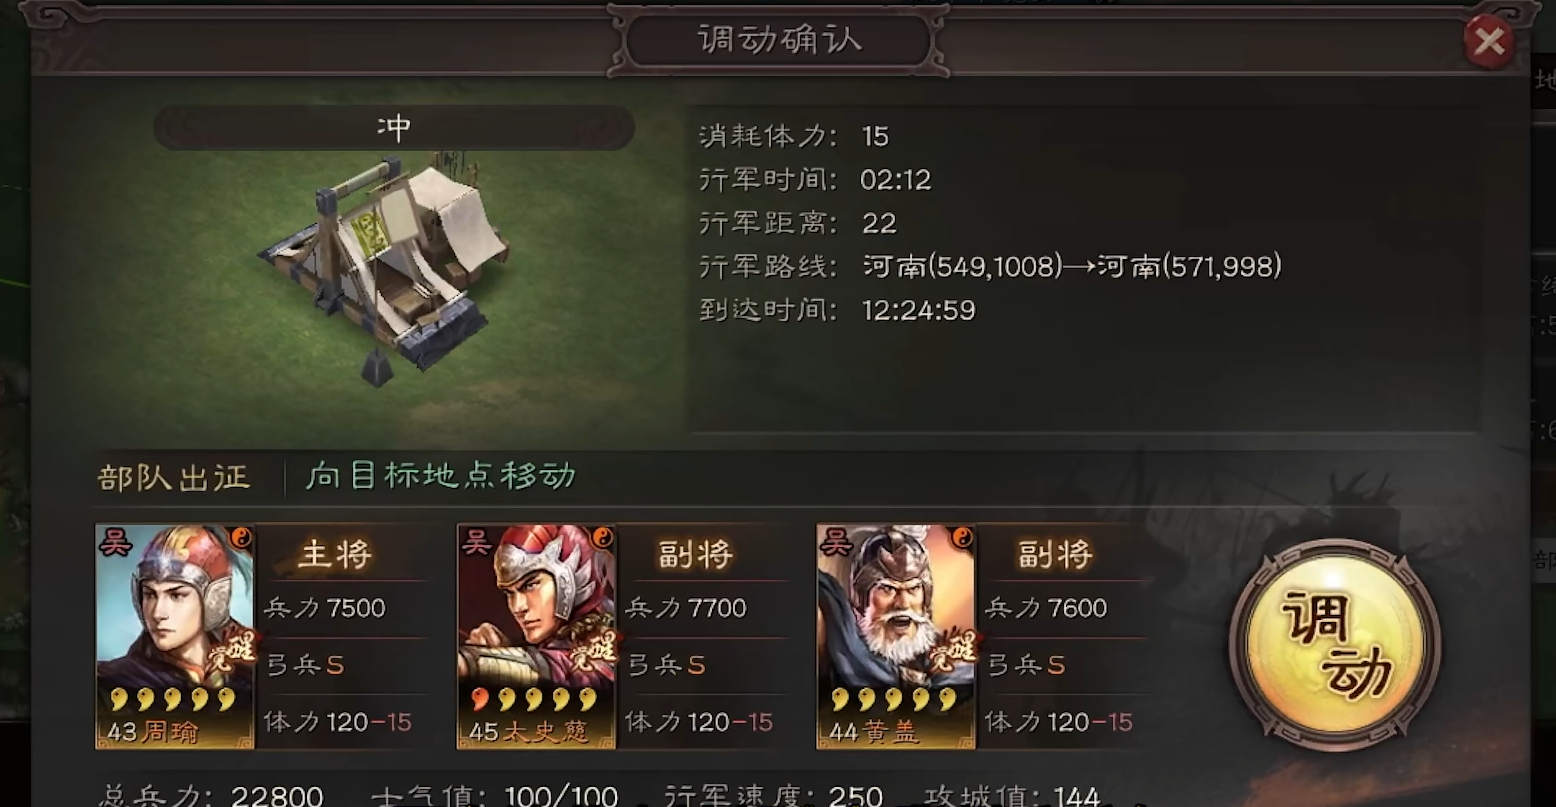Click star rating row under 太史慈

coord(534,699)
